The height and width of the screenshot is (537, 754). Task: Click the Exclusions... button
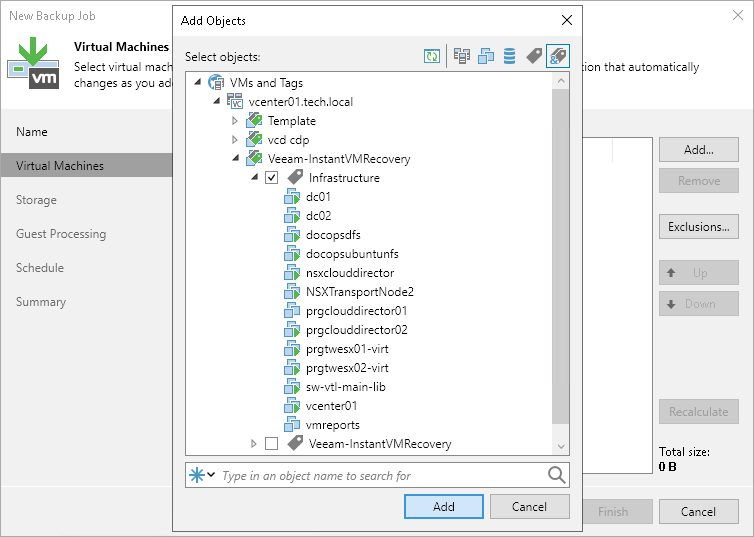(x=699, y=226)
